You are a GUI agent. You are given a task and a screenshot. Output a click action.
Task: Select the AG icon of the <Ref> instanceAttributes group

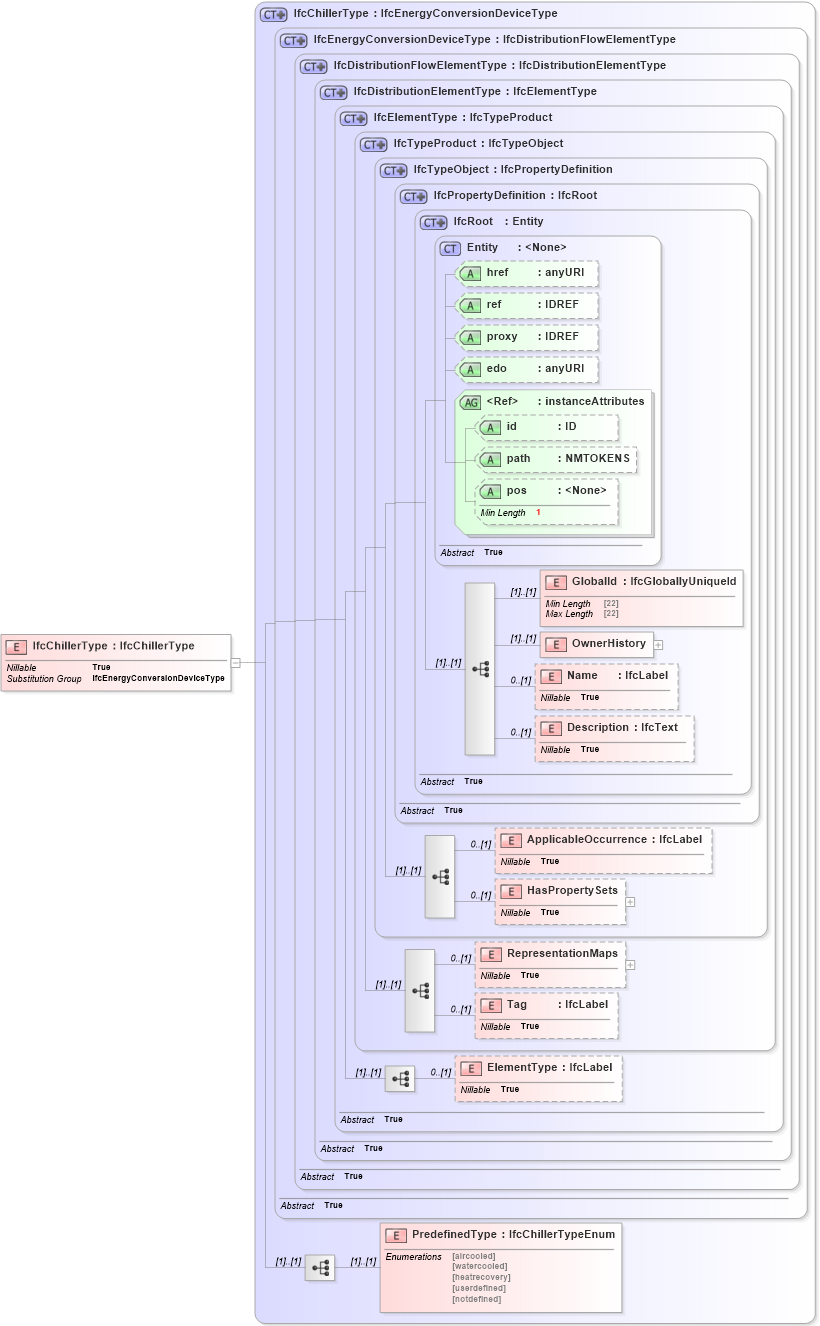pyautogui.click(x=470, y=401)
